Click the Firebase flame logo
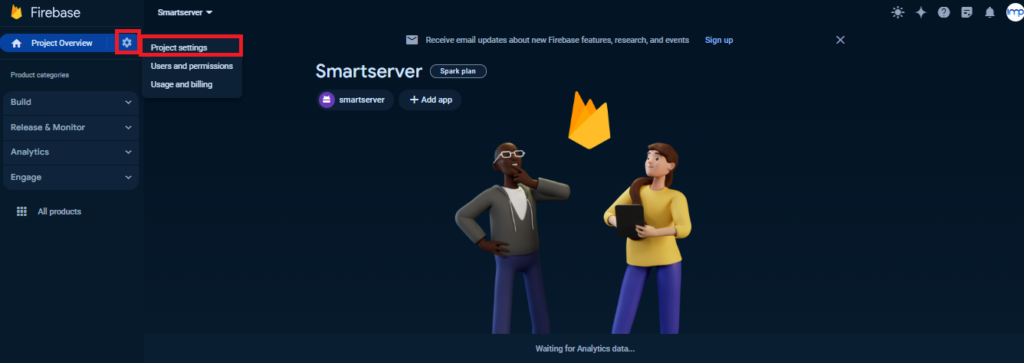The width and height of the screenshot is (1024, 363). [16, 12]
